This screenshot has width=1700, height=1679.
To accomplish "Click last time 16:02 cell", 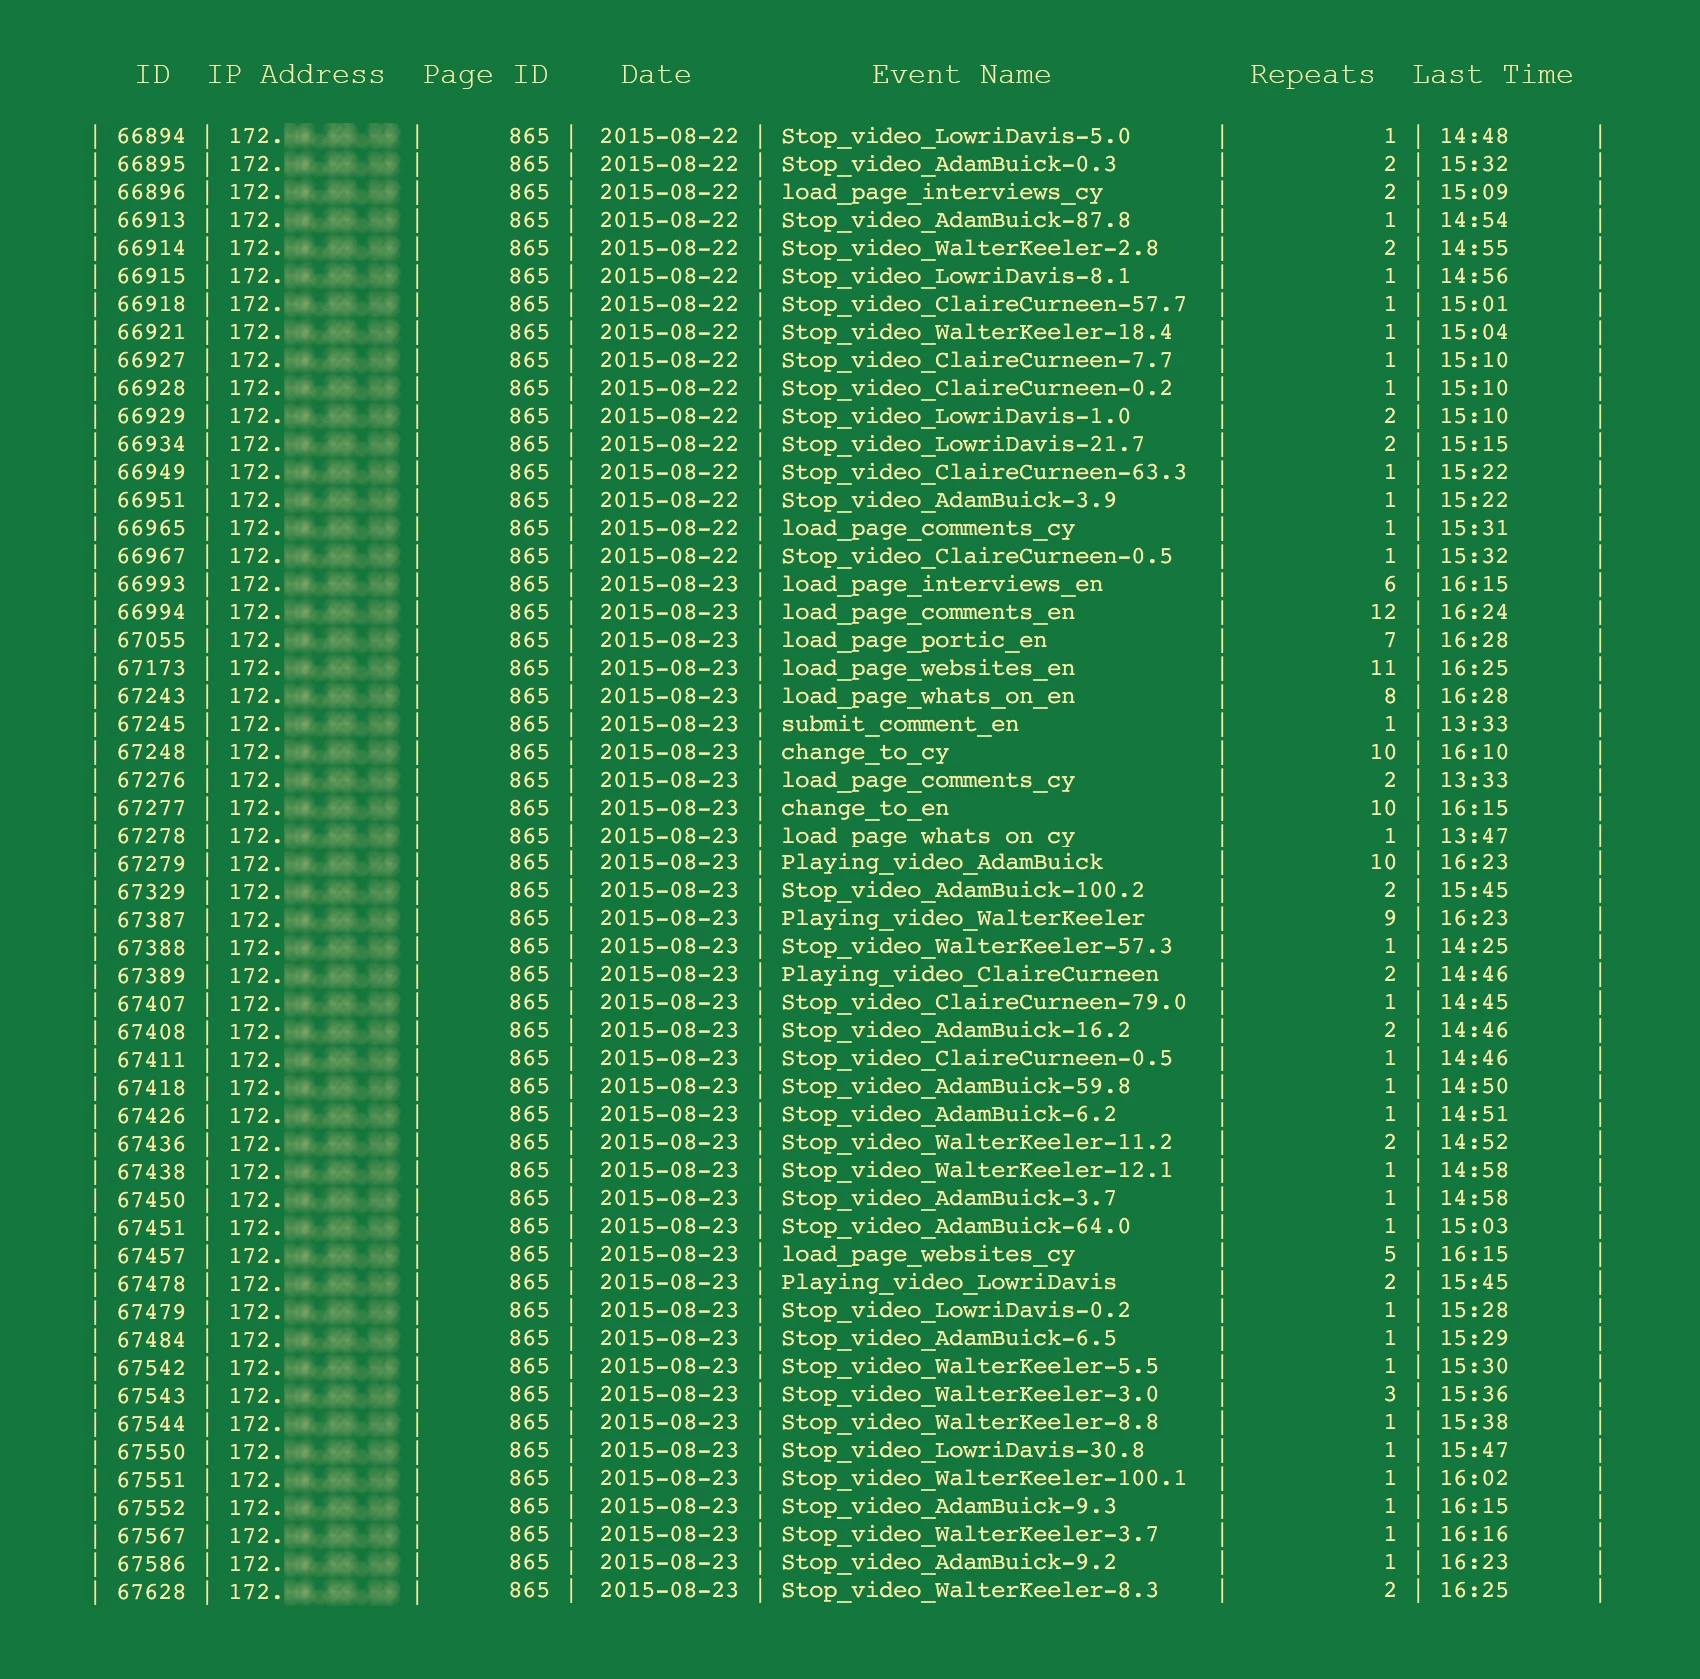I will click(x=1473, y=1478).
